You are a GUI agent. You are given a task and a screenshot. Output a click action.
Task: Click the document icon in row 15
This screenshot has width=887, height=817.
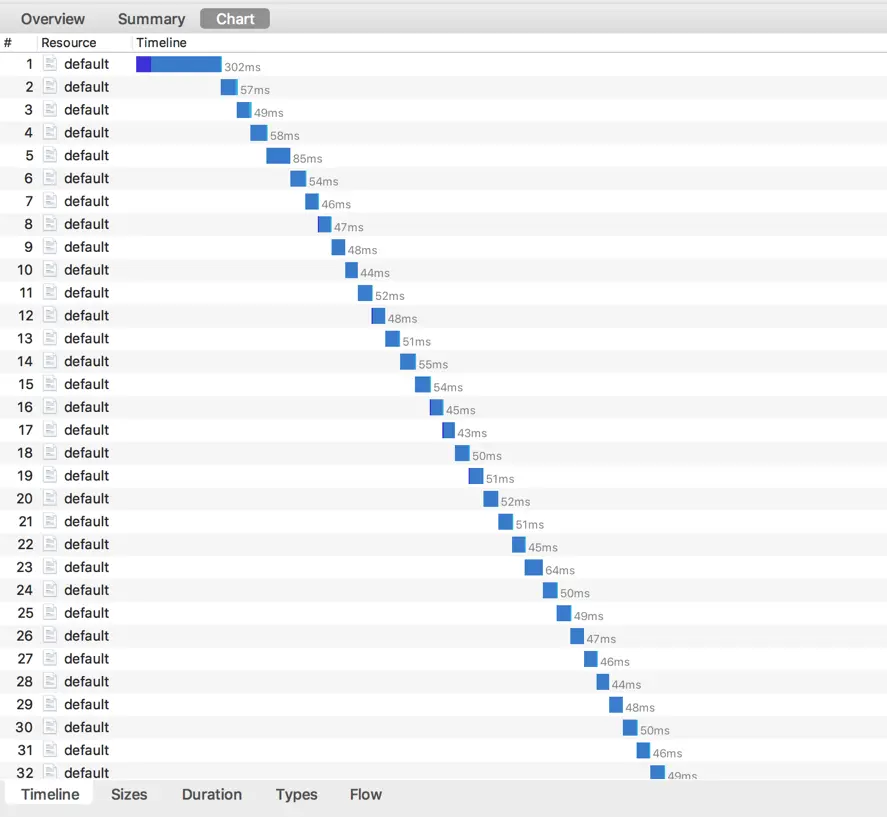50,384
